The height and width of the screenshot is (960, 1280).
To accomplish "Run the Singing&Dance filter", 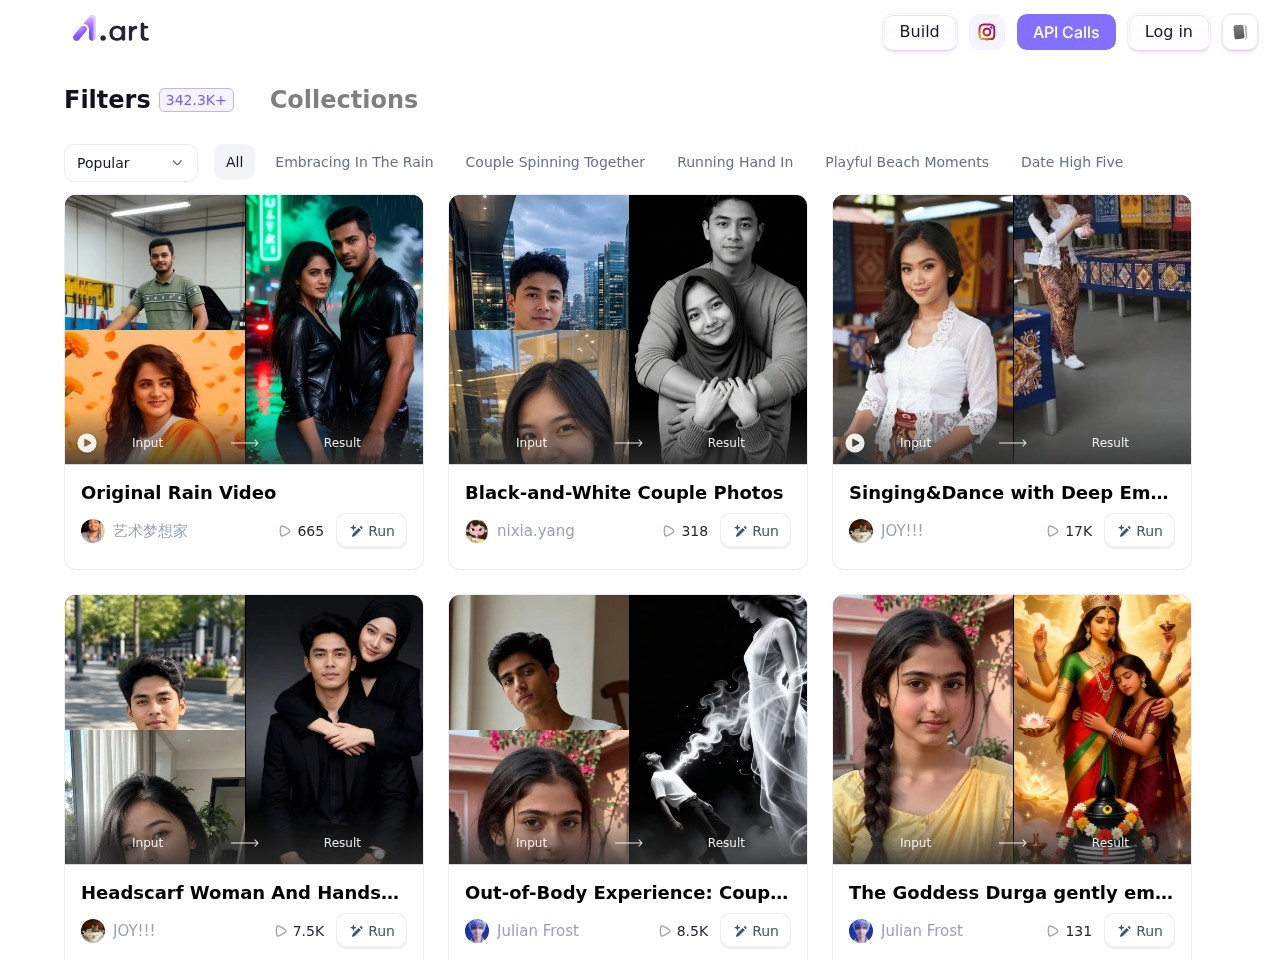I will (x=1140, y=531).
